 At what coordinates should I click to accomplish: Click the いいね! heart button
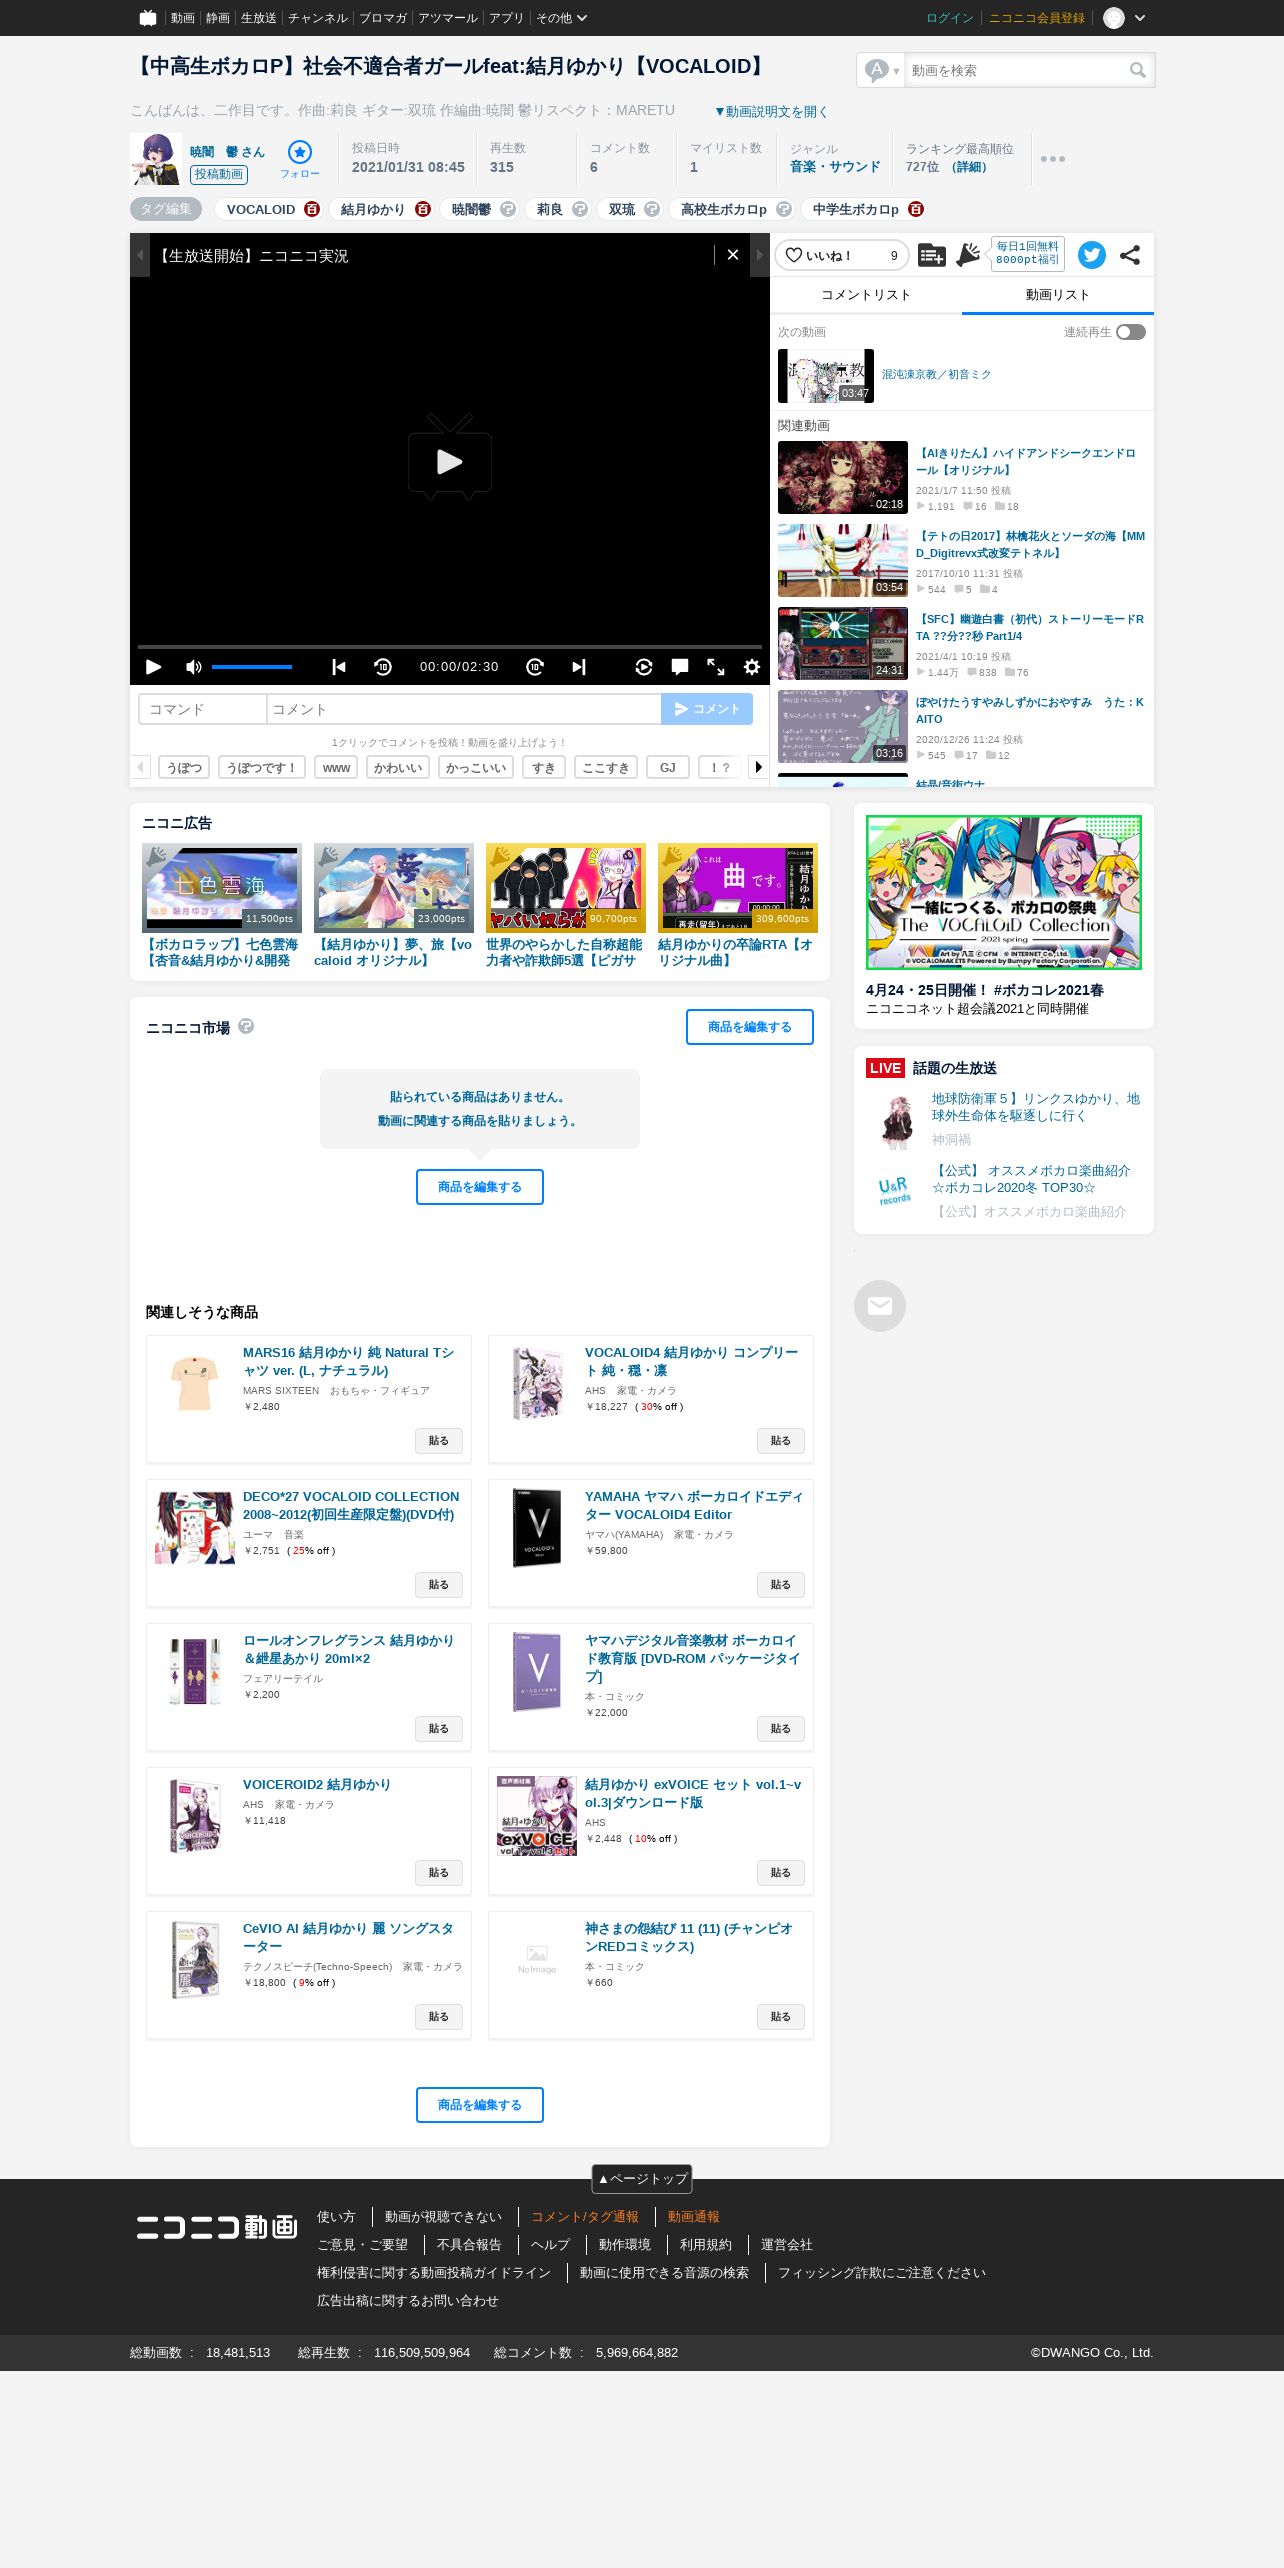(842, 255)
